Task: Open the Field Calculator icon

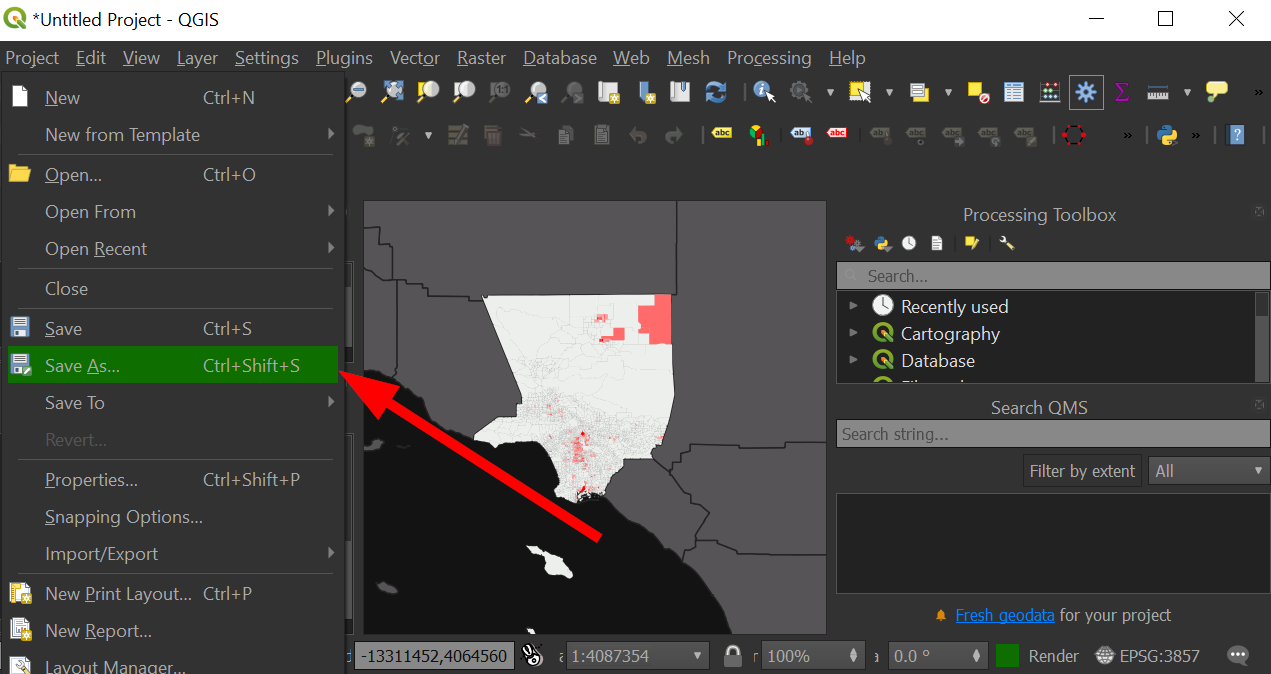Action: (1049, 92)
